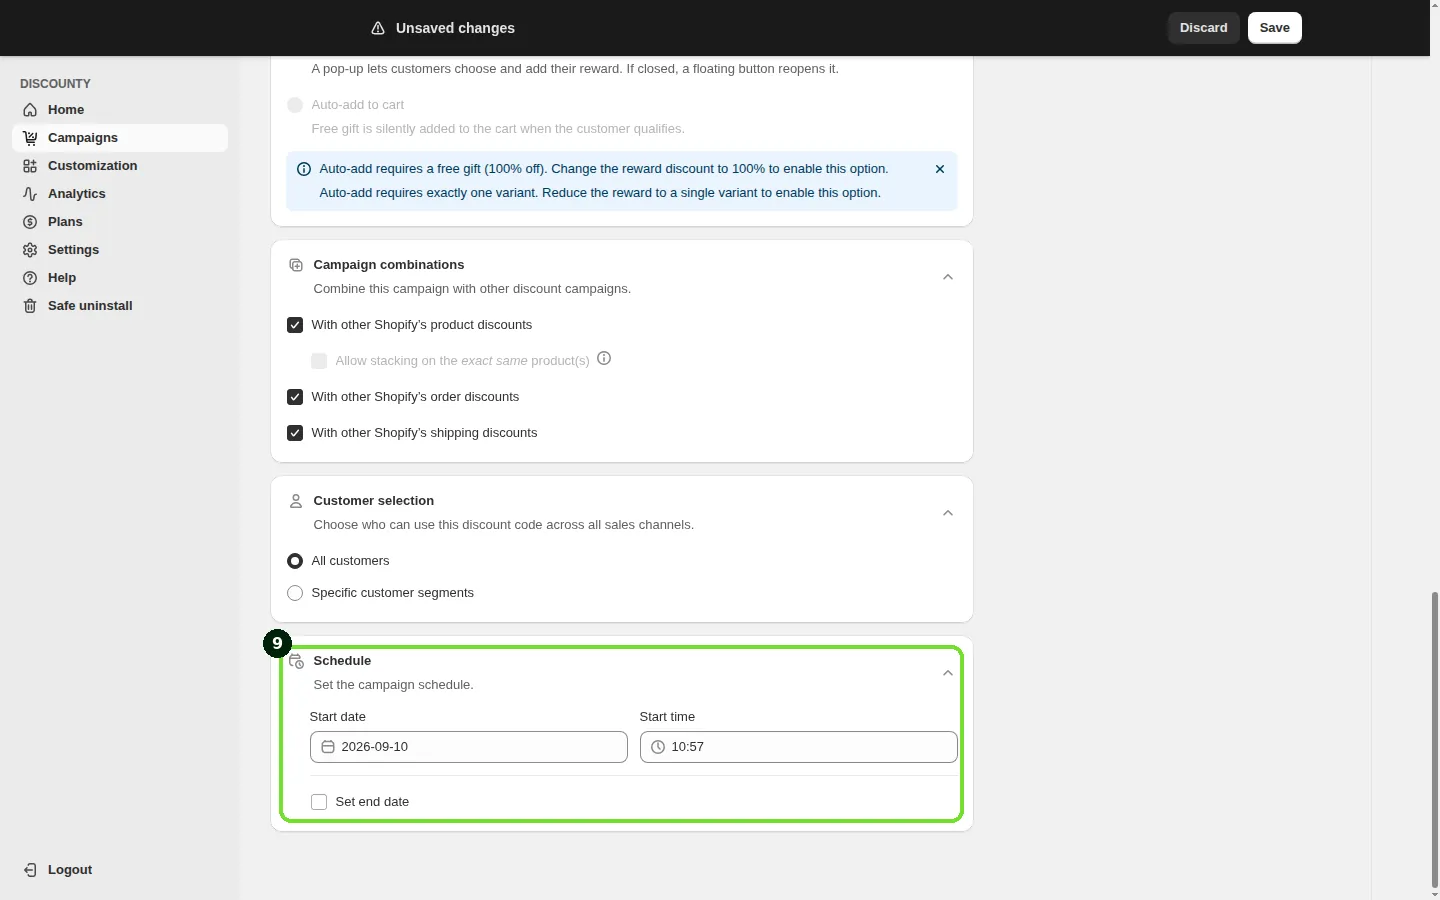This screenshot has width=1440, height=900.
Task: Click the Analytics pulse icon
Action: coord(30,194)
